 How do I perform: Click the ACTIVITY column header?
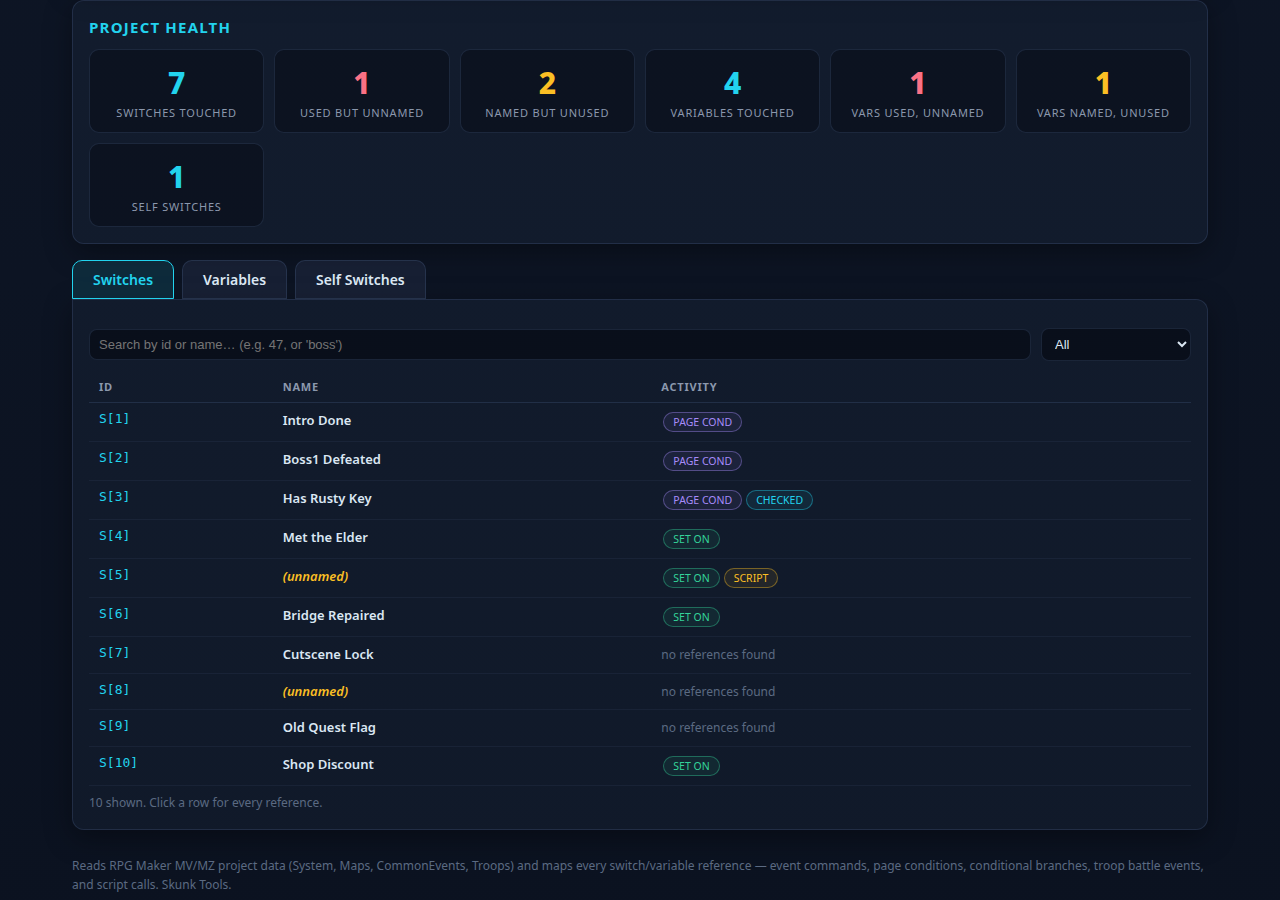(x=689, y=387)
